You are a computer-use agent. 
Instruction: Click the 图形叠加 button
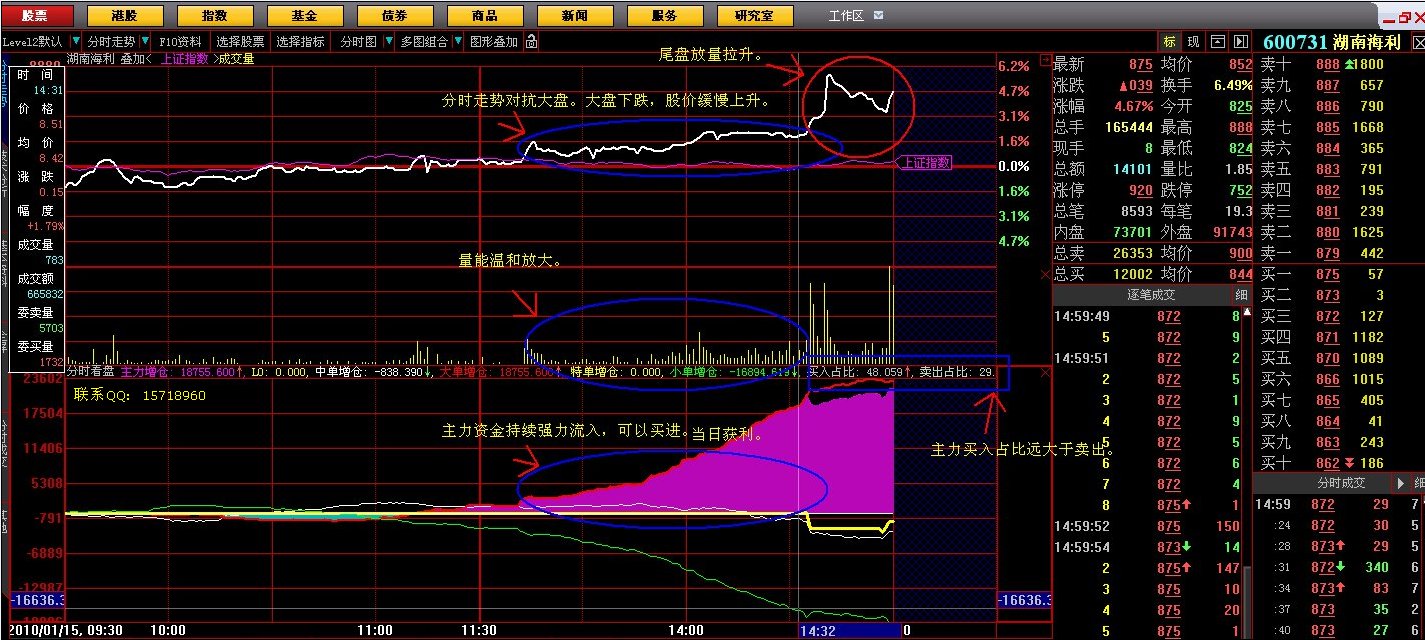click(x=494, y=42)
